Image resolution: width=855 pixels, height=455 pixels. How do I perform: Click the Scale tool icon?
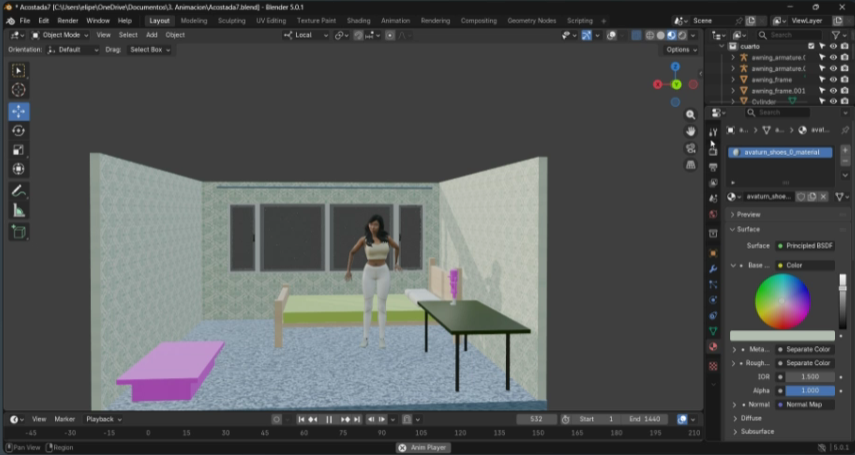pos(19,150)
